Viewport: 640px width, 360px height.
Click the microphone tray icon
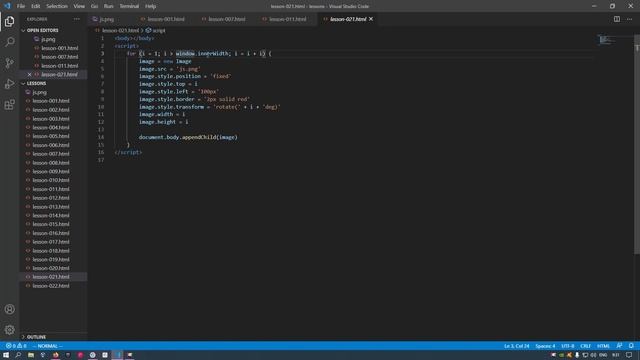click(x=577, y=355)
